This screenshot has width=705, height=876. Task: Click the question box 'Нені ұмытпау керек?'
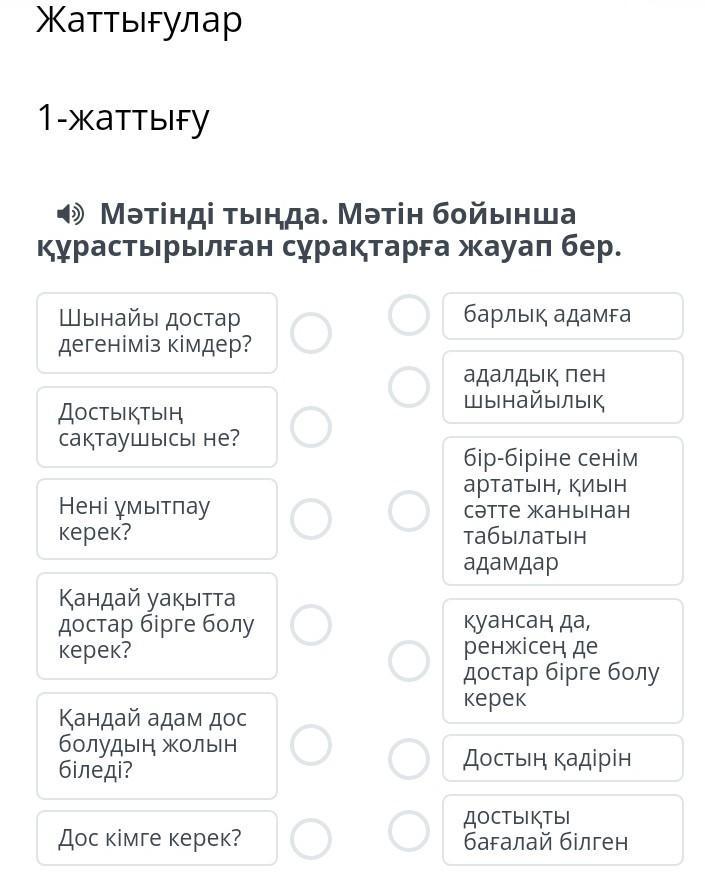[157, 519]
